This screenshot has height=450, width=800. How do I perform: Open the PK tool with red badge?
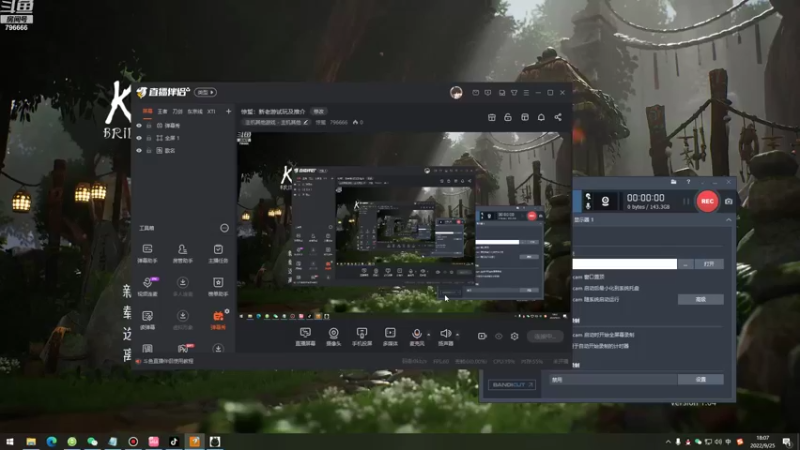[183, 348]
